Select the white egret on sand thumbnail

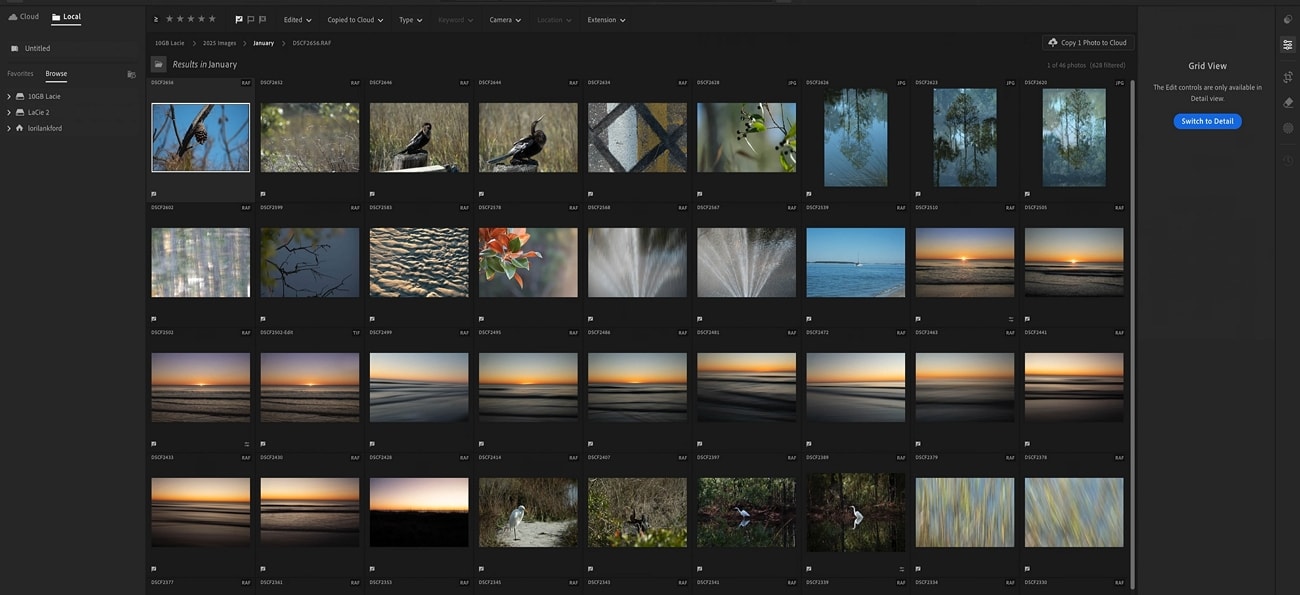click(x=528, y=512)
